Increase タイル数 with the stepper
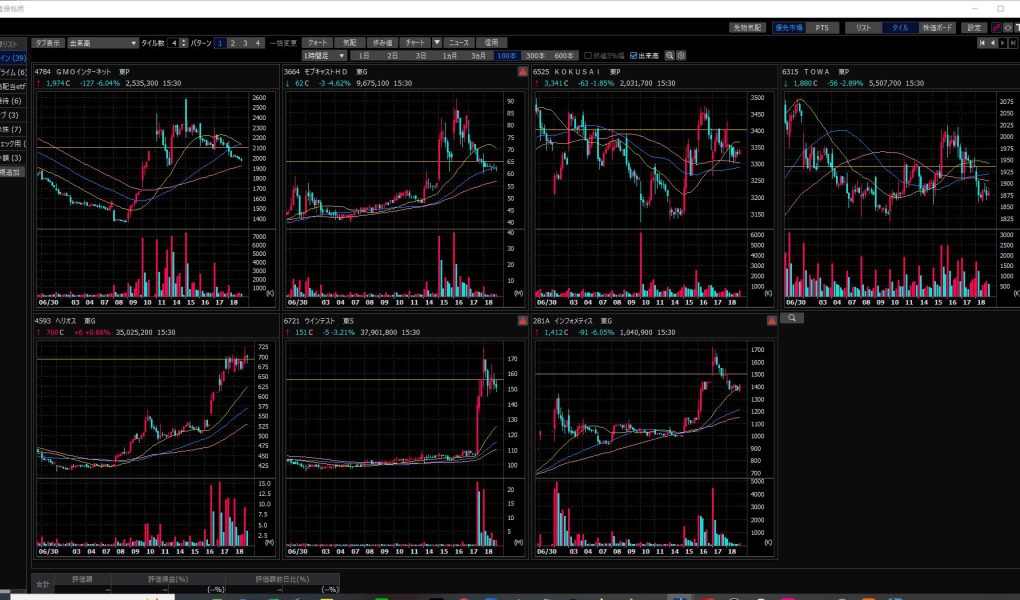1020x600 pixels. tap(184, 41)
